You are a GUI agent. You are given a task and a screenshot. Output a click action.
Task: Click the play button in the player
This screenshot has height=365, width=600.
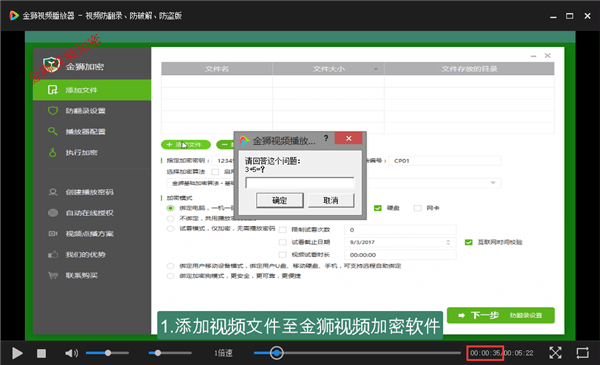click(17, 353)
